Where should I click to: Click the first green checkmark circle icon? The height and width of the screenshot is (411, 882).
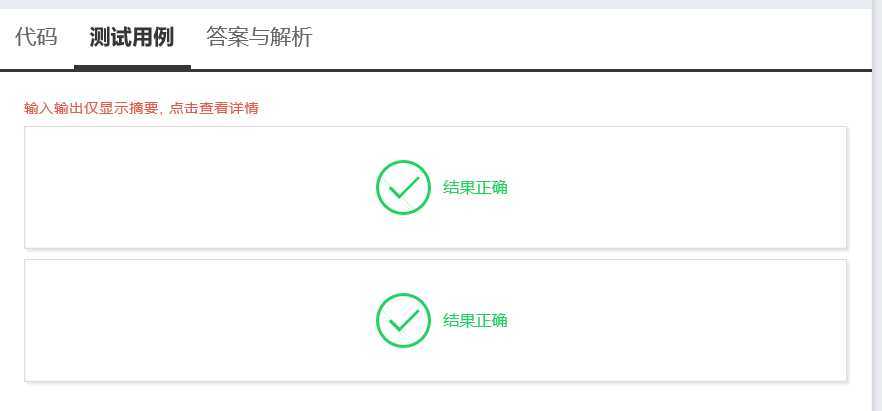(403, 187)
